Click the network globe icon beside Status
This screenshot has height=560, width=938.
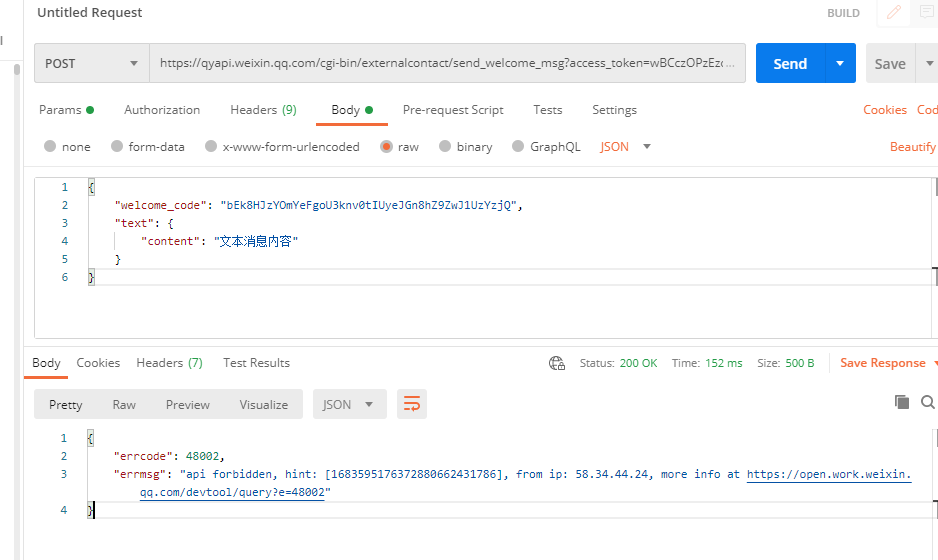coord(557,363)
